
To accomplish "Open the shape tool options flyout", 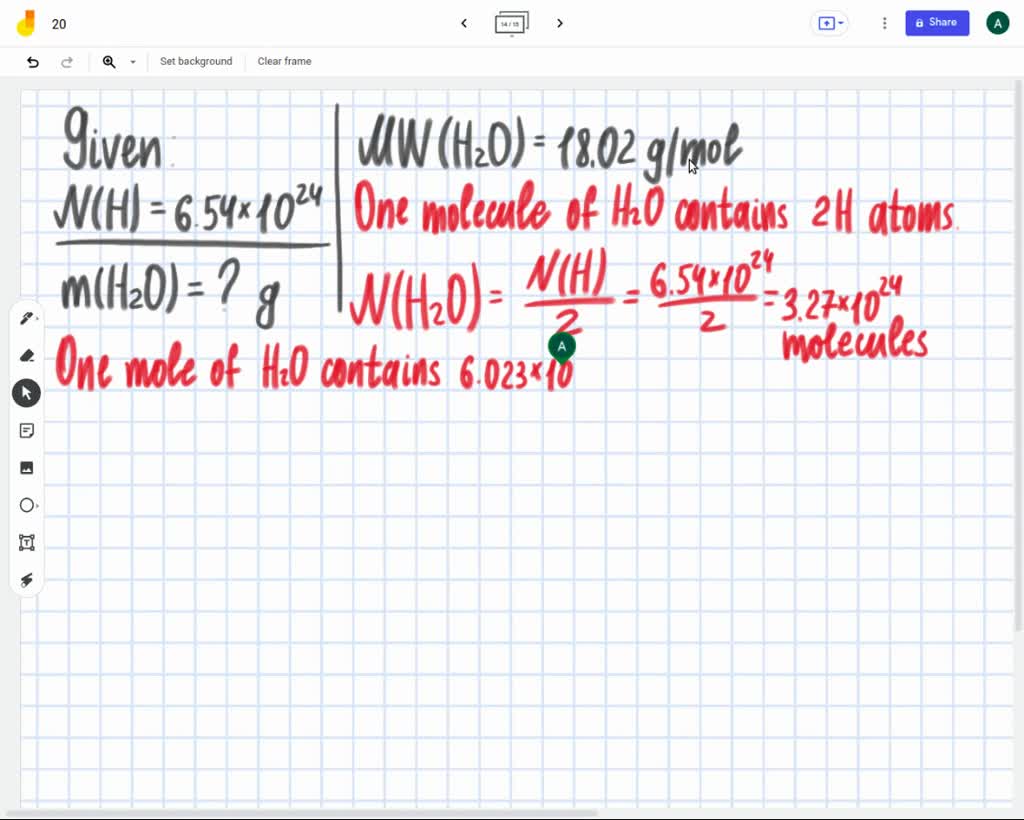I will tap(37, 505).
